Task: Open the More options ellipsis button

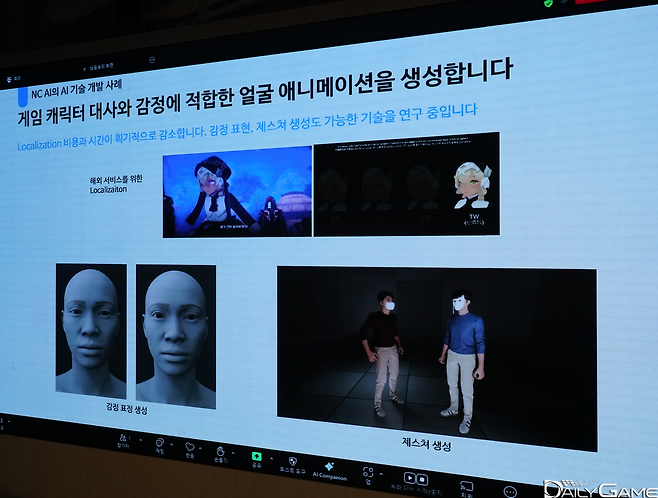Action: (510, 491)
